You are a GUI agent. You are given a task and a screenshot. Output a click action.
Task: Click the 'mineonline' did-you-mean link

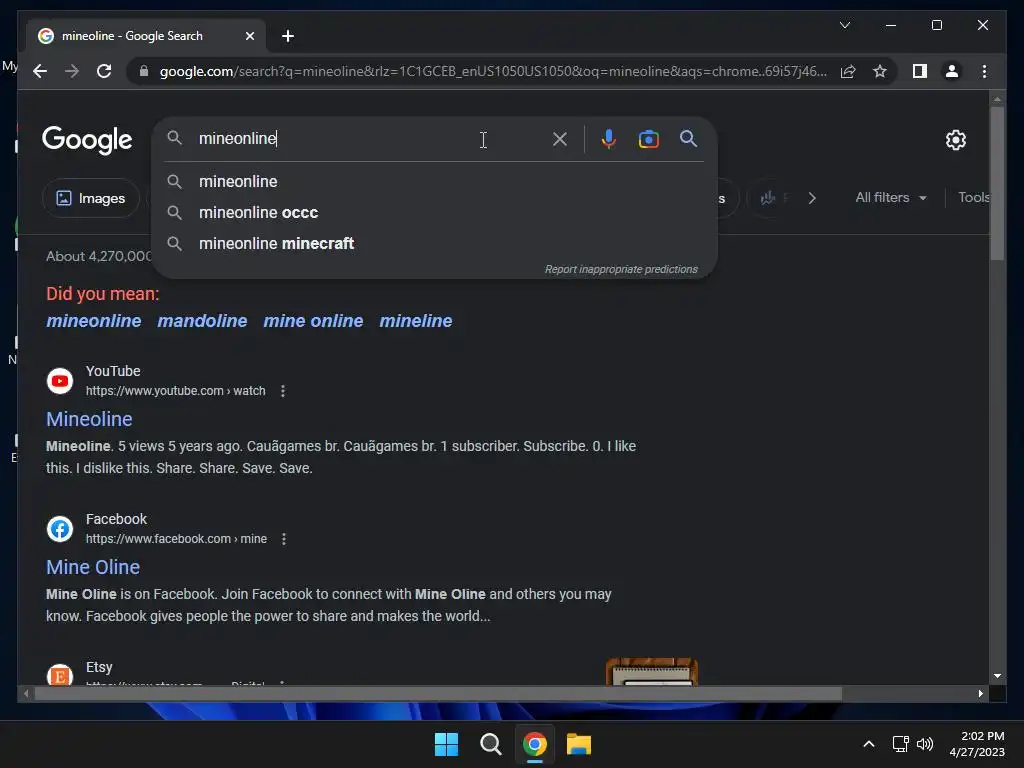(93, 321)
